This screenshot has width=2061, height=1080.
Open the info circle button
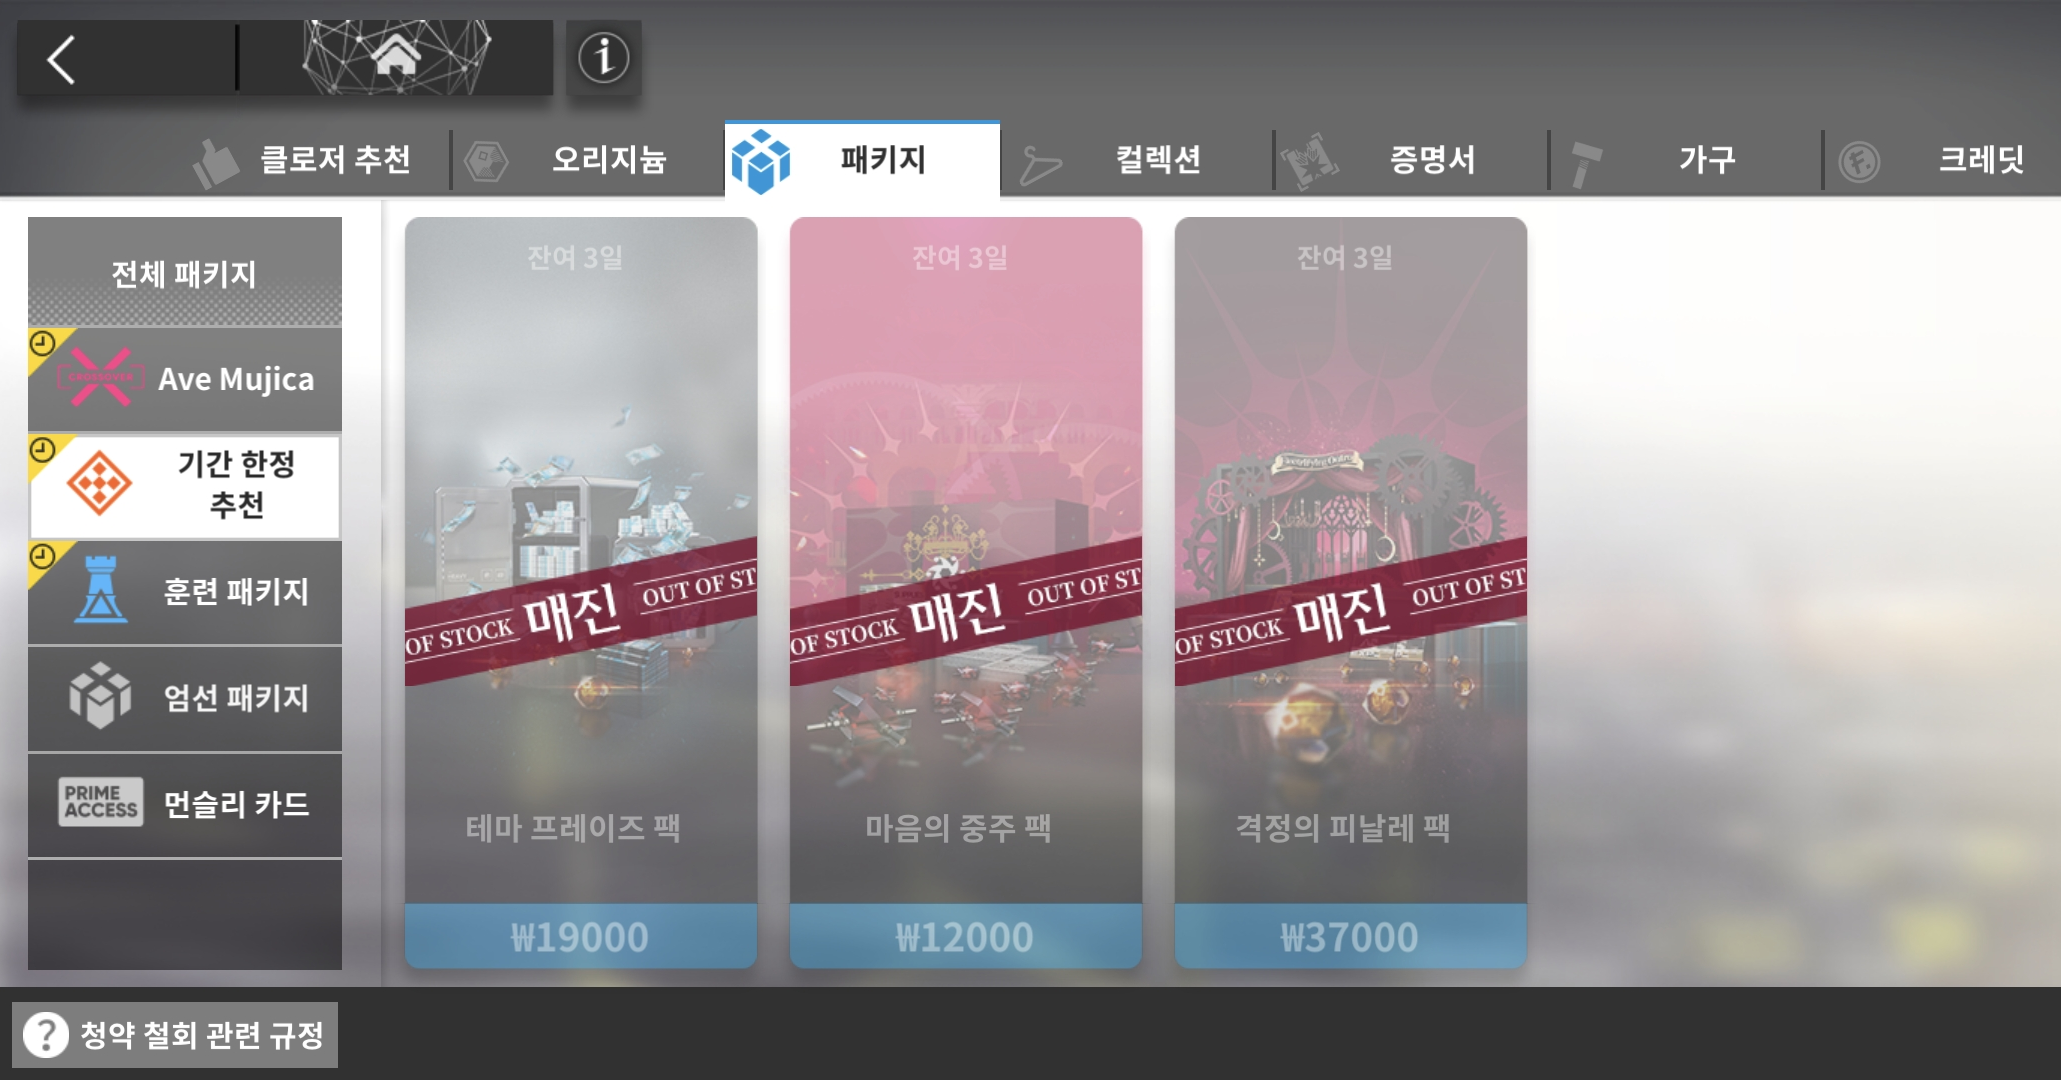(x=603, y=58)
